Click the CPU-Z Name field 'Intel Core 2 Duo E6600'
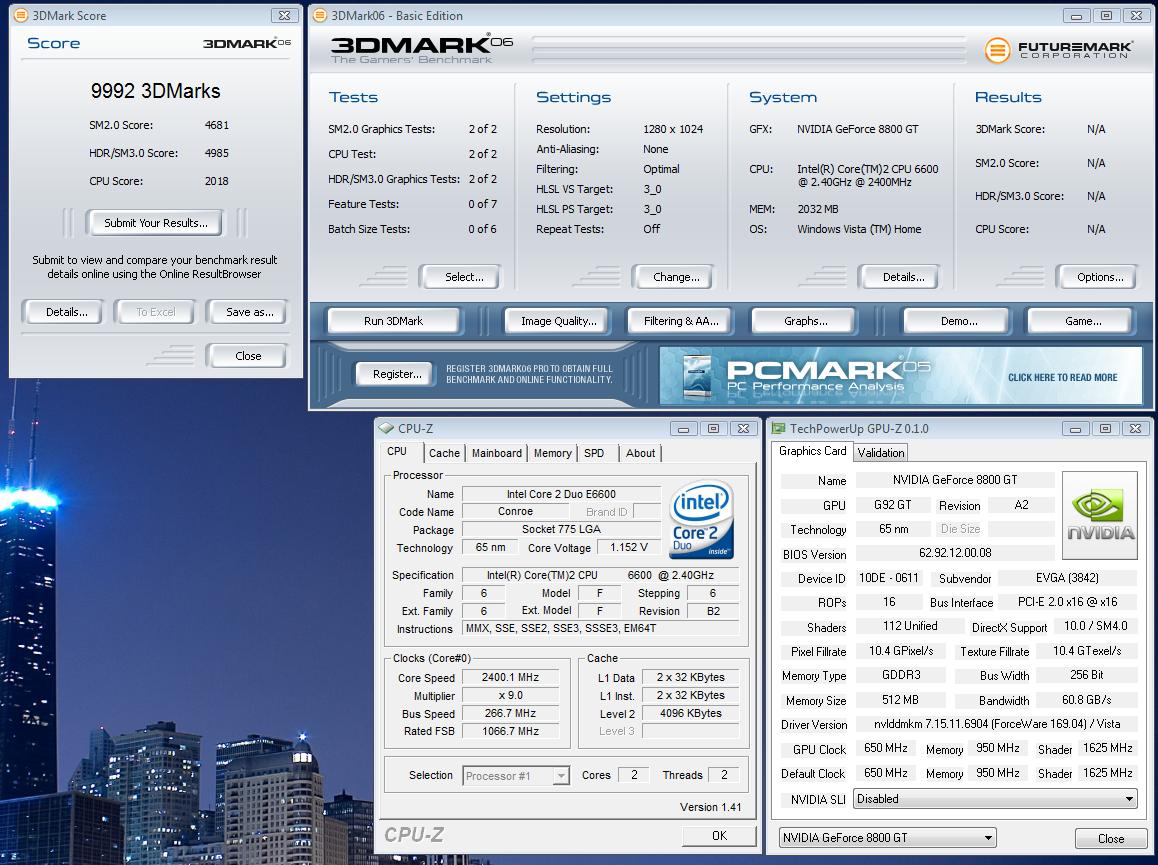 (x=561, y=493)
